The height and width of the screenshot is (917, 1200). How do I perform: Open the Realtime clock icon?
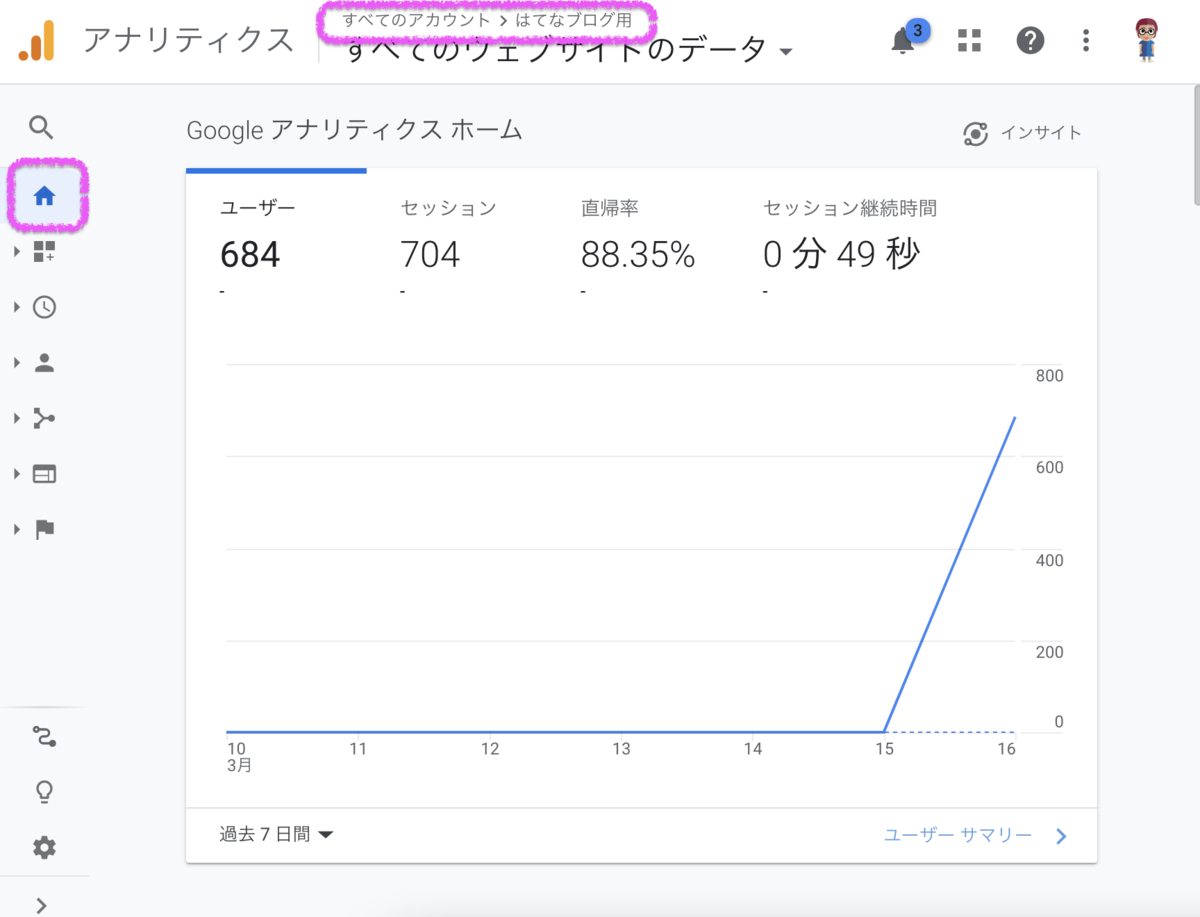[x=44, y=307]
